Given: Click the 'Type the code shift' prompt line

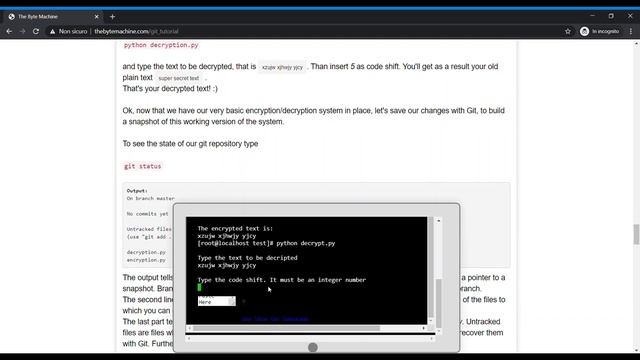Looking at the screenshot, I should [x=282, y=280].
